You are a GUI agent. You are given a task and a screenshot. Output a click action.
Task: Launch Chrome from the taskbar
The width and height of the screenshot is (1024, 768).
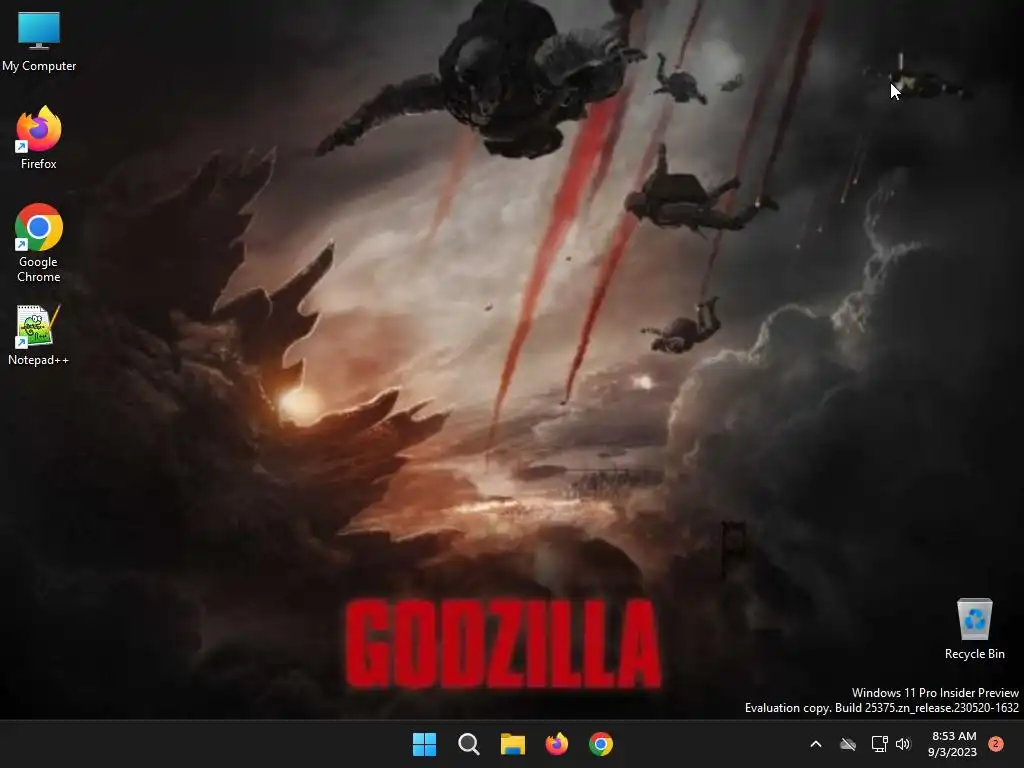(x=601, y=744)
